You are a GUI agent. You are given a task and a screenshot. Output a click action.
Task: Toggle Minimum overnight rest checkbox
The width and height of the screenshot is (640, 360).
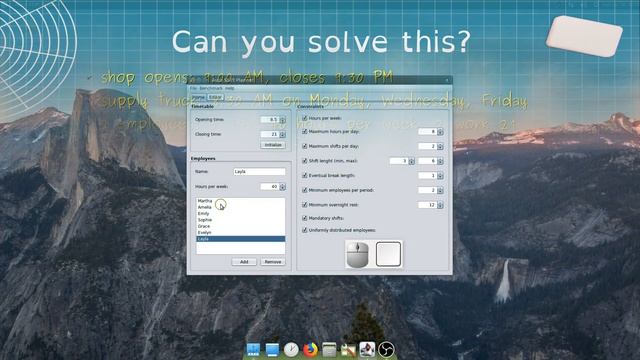click(x=304, y=205)
